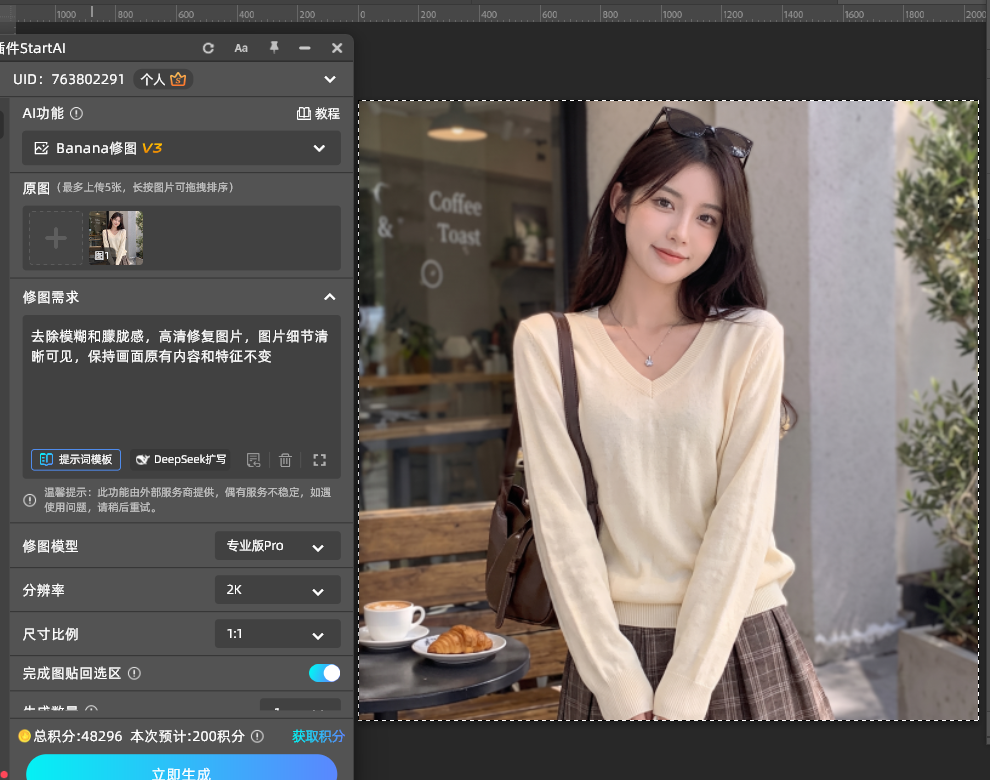Click the refresh icon in StartAI header
This screenshot has width=990, height=780.
tap(208, 48)
